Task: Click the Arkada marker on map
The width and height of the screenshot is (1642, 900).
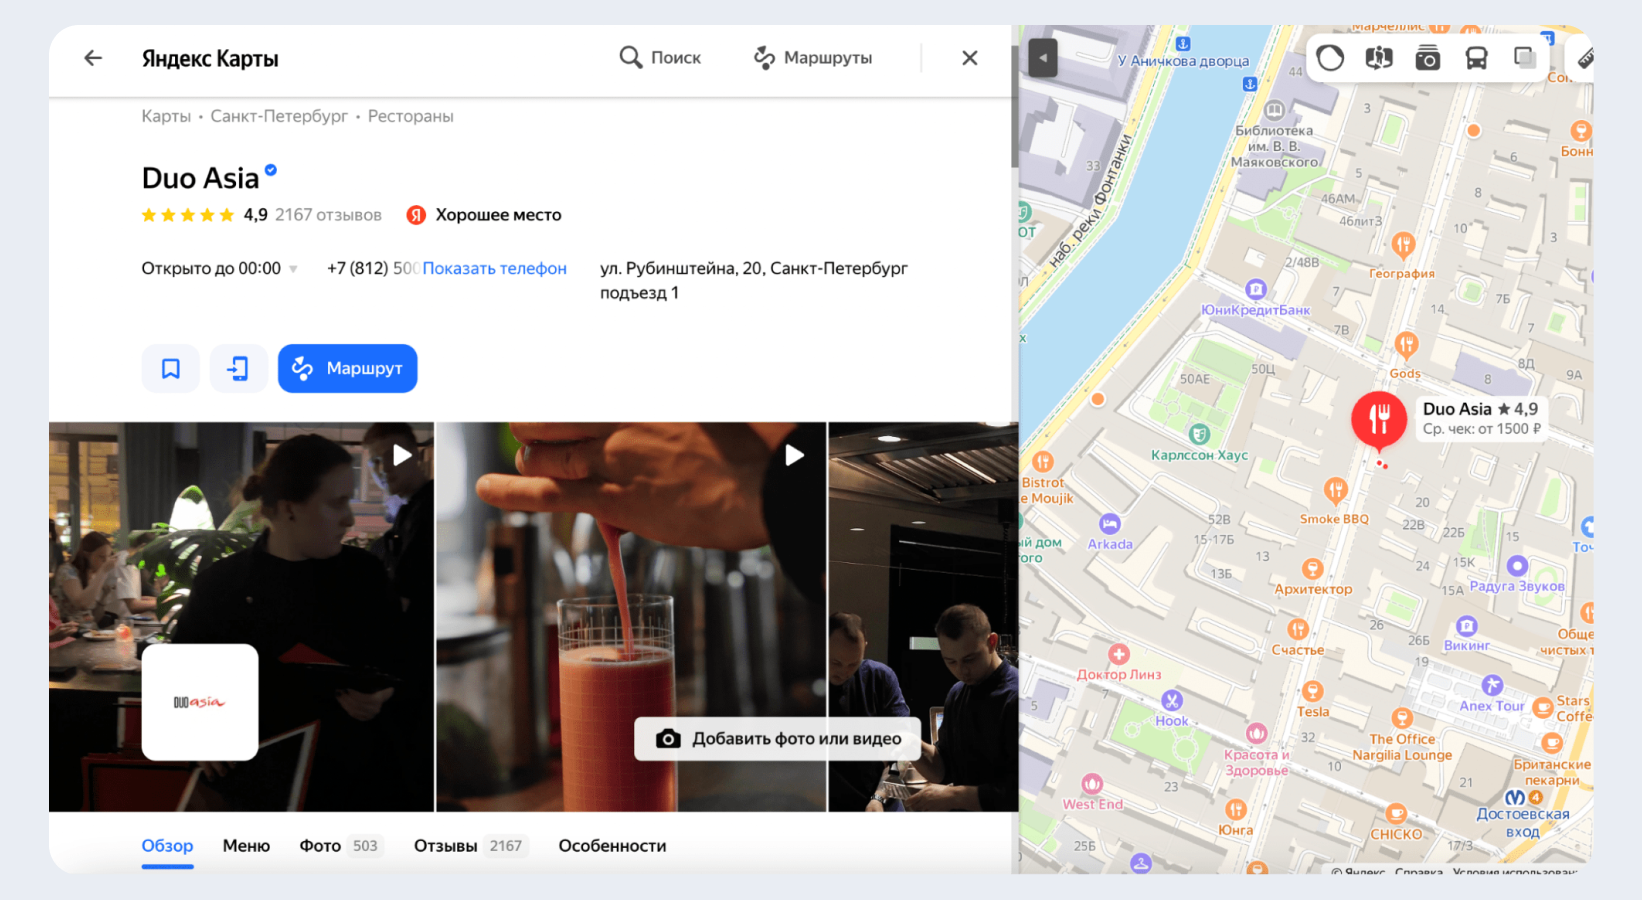Action: (x=1110, y=524)
